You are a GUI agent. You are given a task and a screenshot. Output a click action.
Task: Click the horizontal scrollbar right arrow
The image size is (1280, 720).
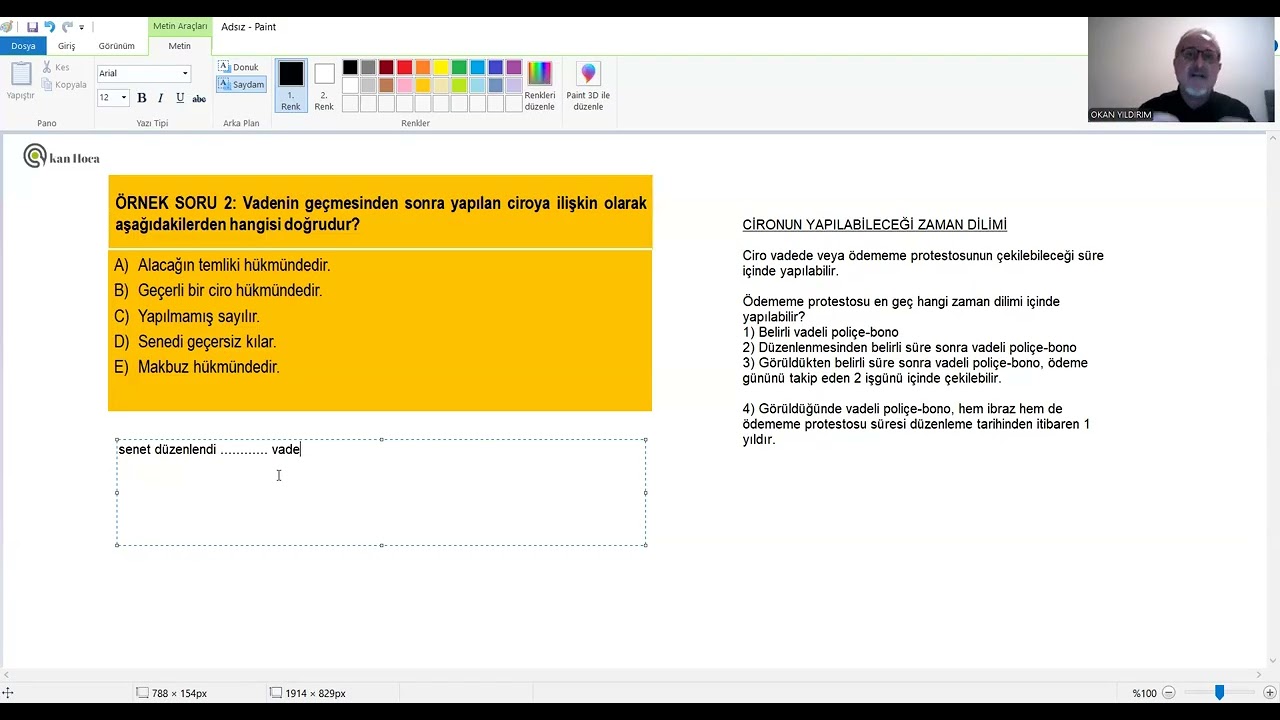tap(1258, 675)
